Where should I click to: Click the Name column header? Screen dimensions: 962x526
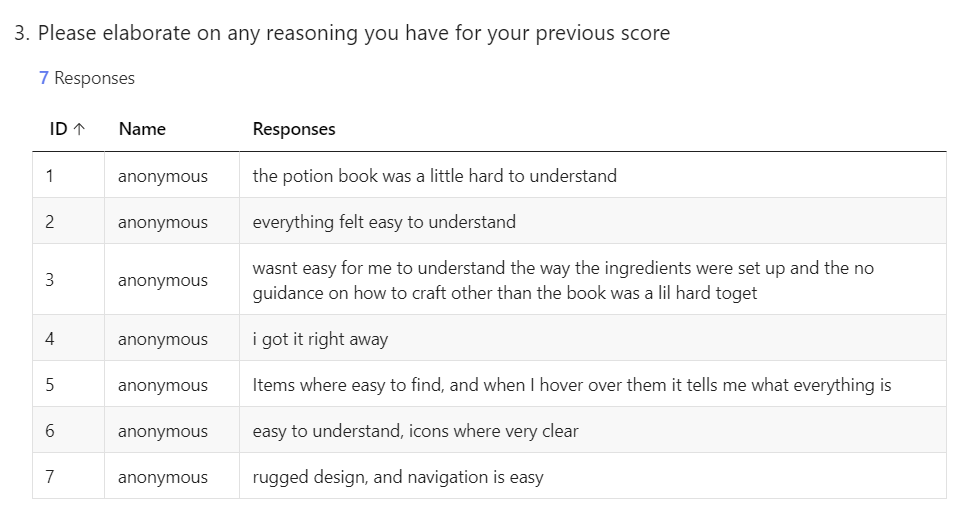141,129
